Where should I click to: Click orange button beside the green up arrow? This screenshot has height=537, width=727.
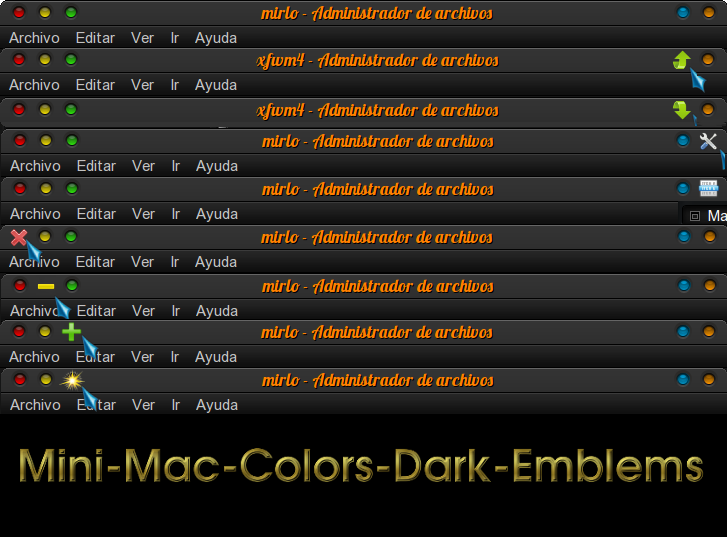click(x=708, y=59)
